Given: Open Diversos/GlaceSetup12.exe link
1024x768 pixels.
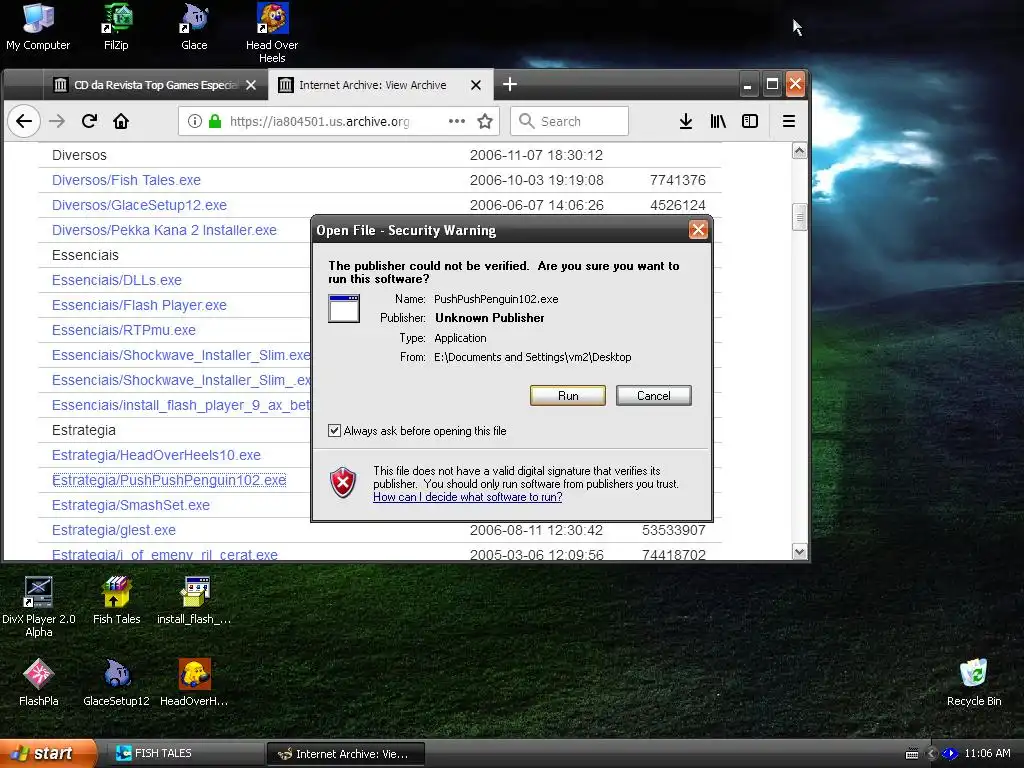Looking at the screenshot, I should (x=139, y=205).
